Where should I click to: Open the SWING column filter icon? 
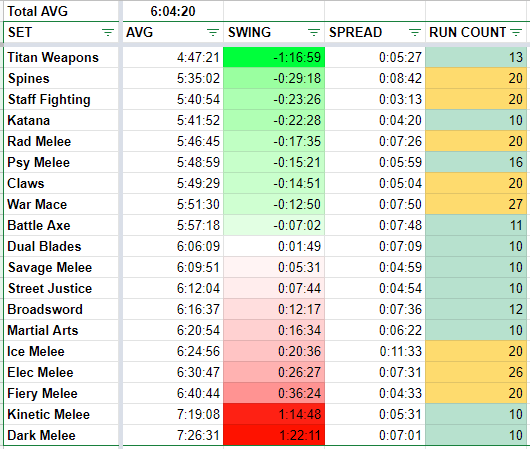click(x=314, y=32)
